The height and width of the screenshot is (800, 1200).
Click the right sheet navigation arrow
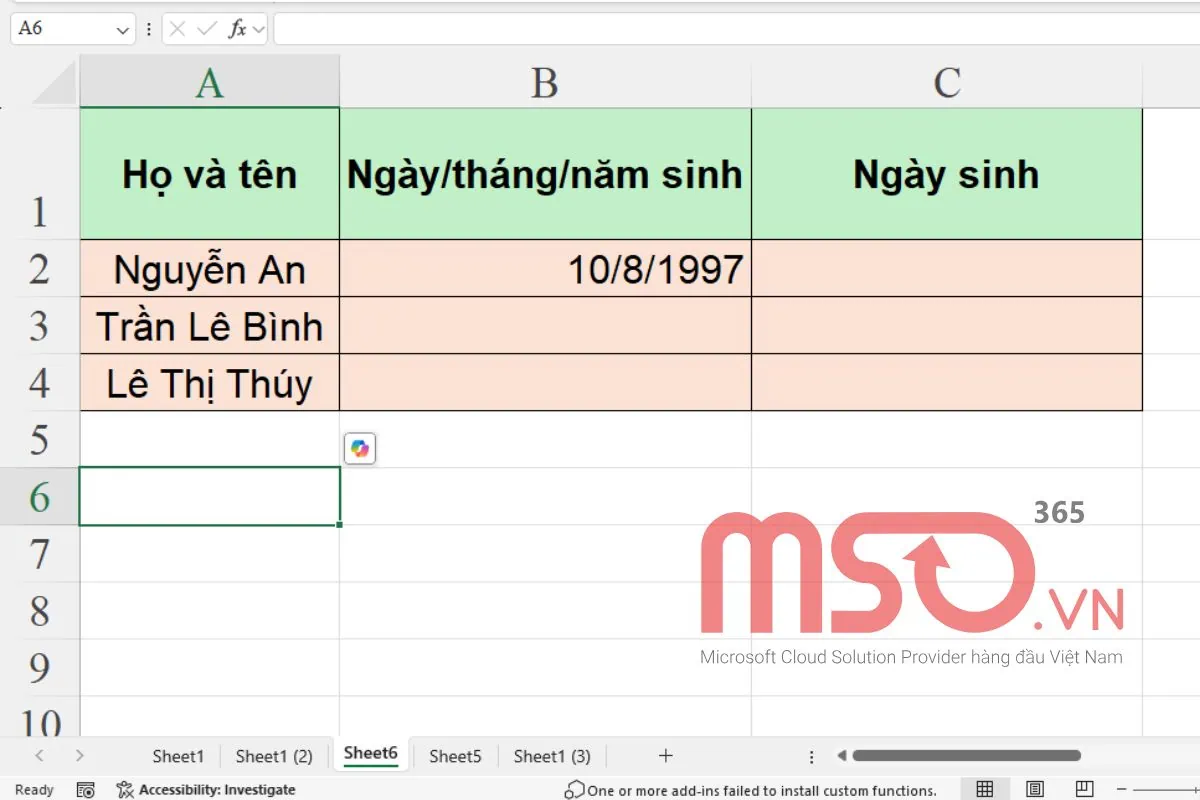80,756
